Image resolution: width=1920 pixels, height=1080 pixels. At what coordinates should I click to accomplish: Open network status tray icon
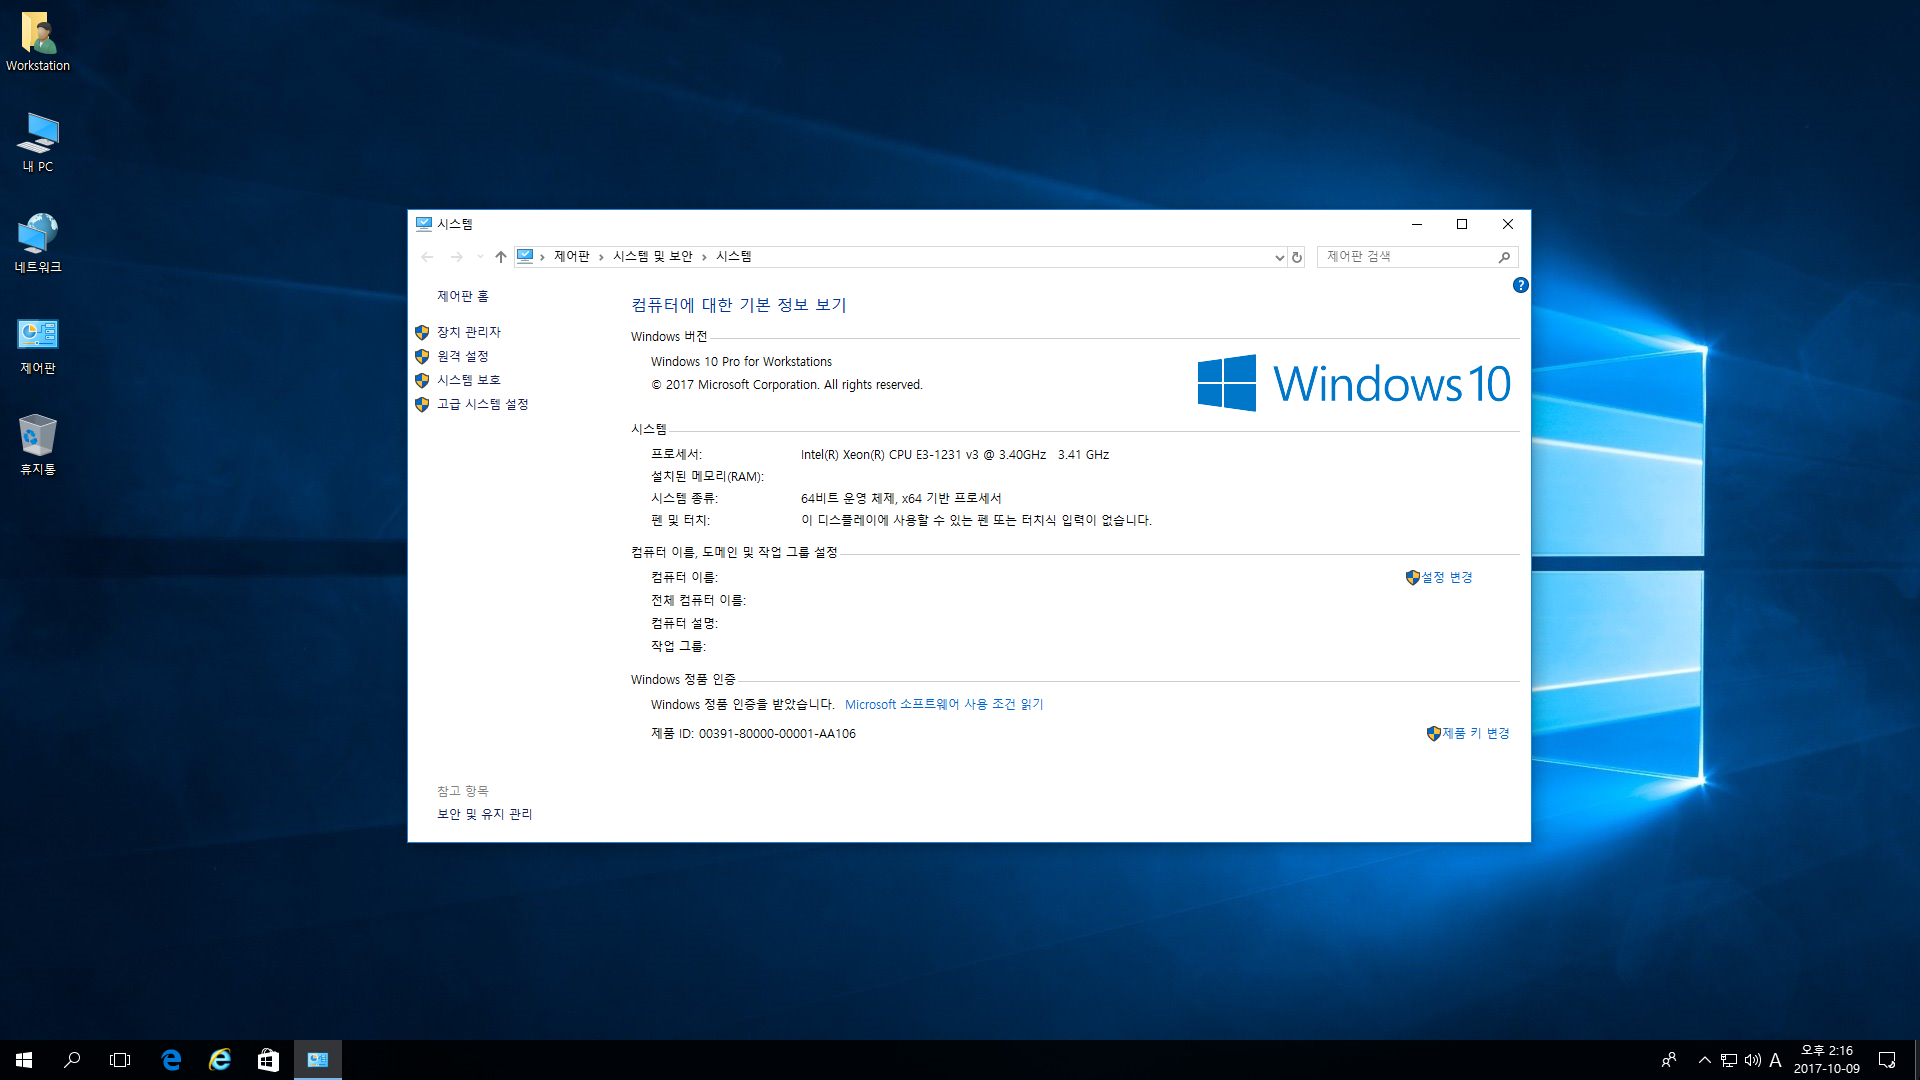click(x=1729, y=1060)
